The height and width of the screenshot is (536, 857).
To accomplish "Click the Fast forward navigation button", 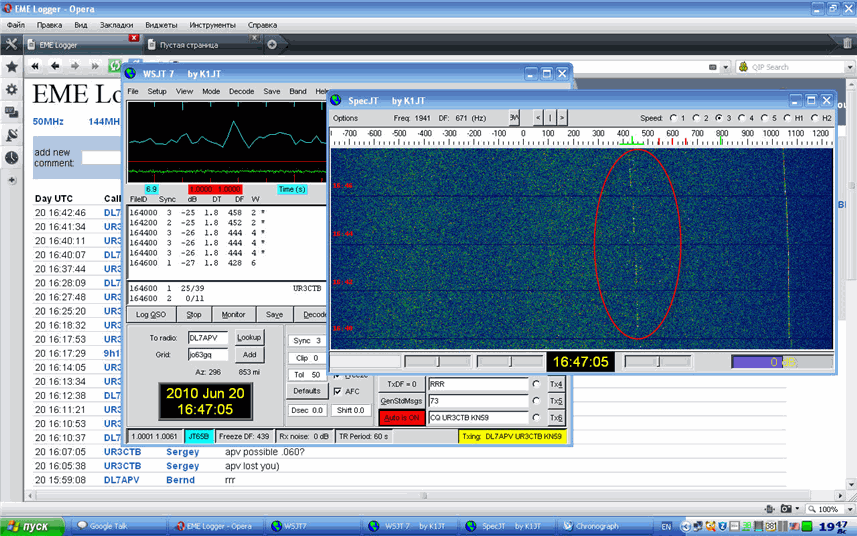I will tap(95, 66).
